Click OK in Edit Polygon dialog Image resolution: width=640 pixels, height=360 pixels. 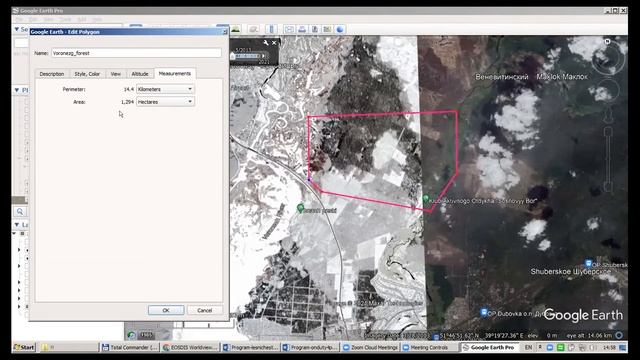coord(166,310)
